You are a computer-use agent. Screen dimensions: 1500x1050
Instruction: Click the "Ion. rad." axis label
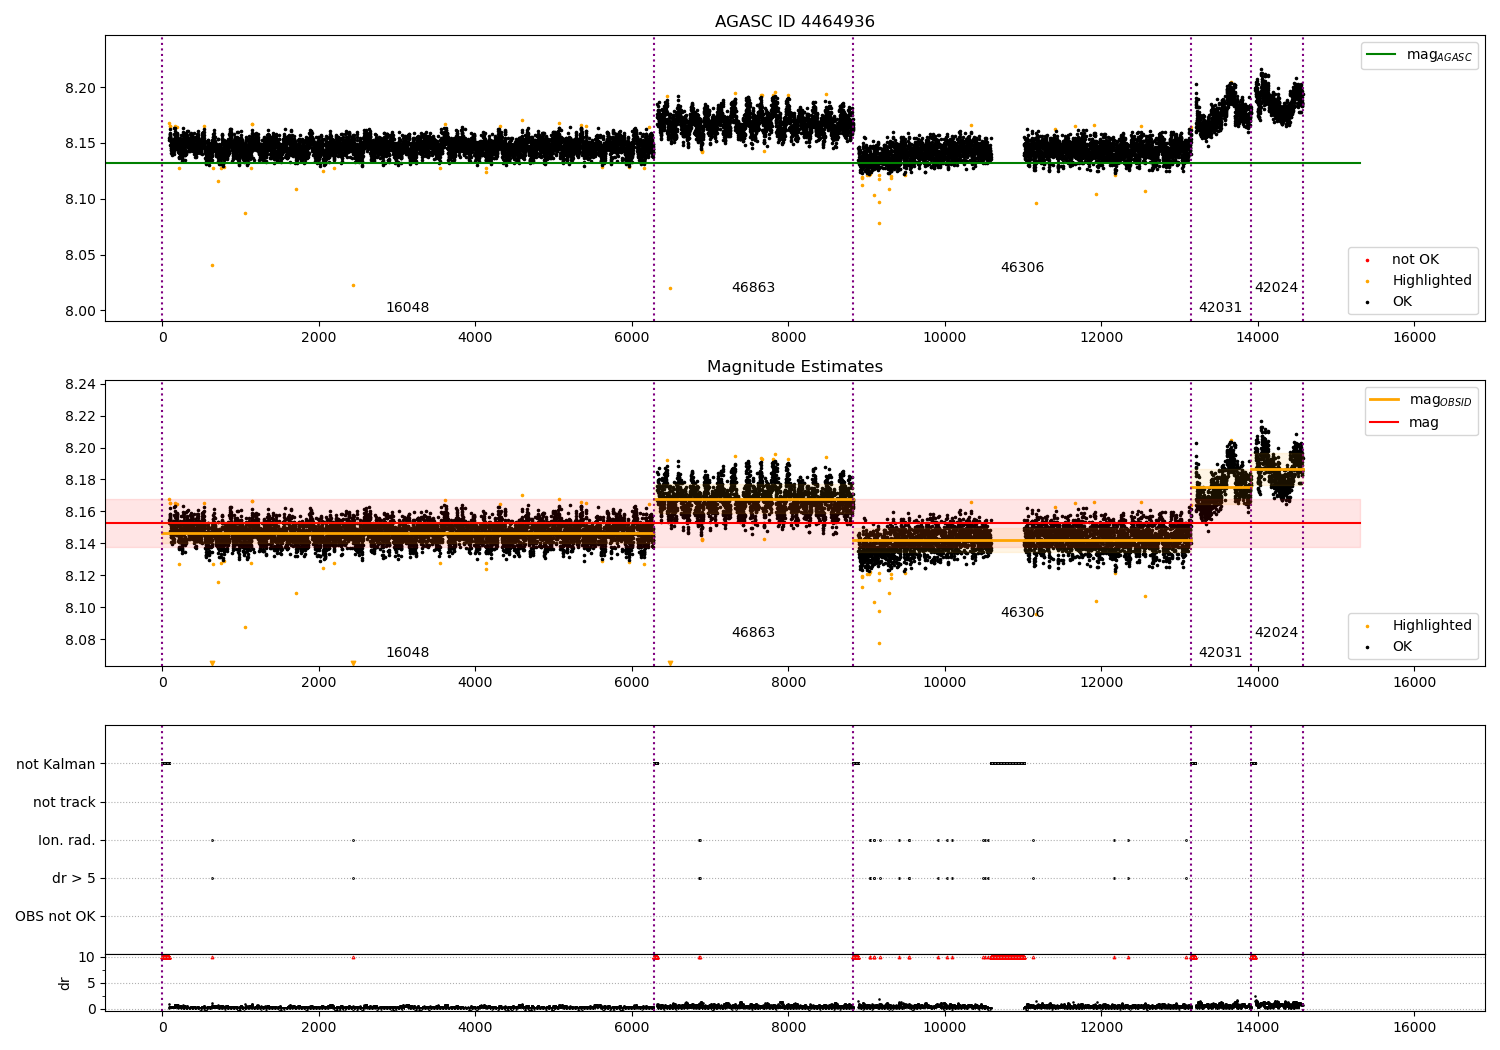pyautogui.click(x=67, y=840)
